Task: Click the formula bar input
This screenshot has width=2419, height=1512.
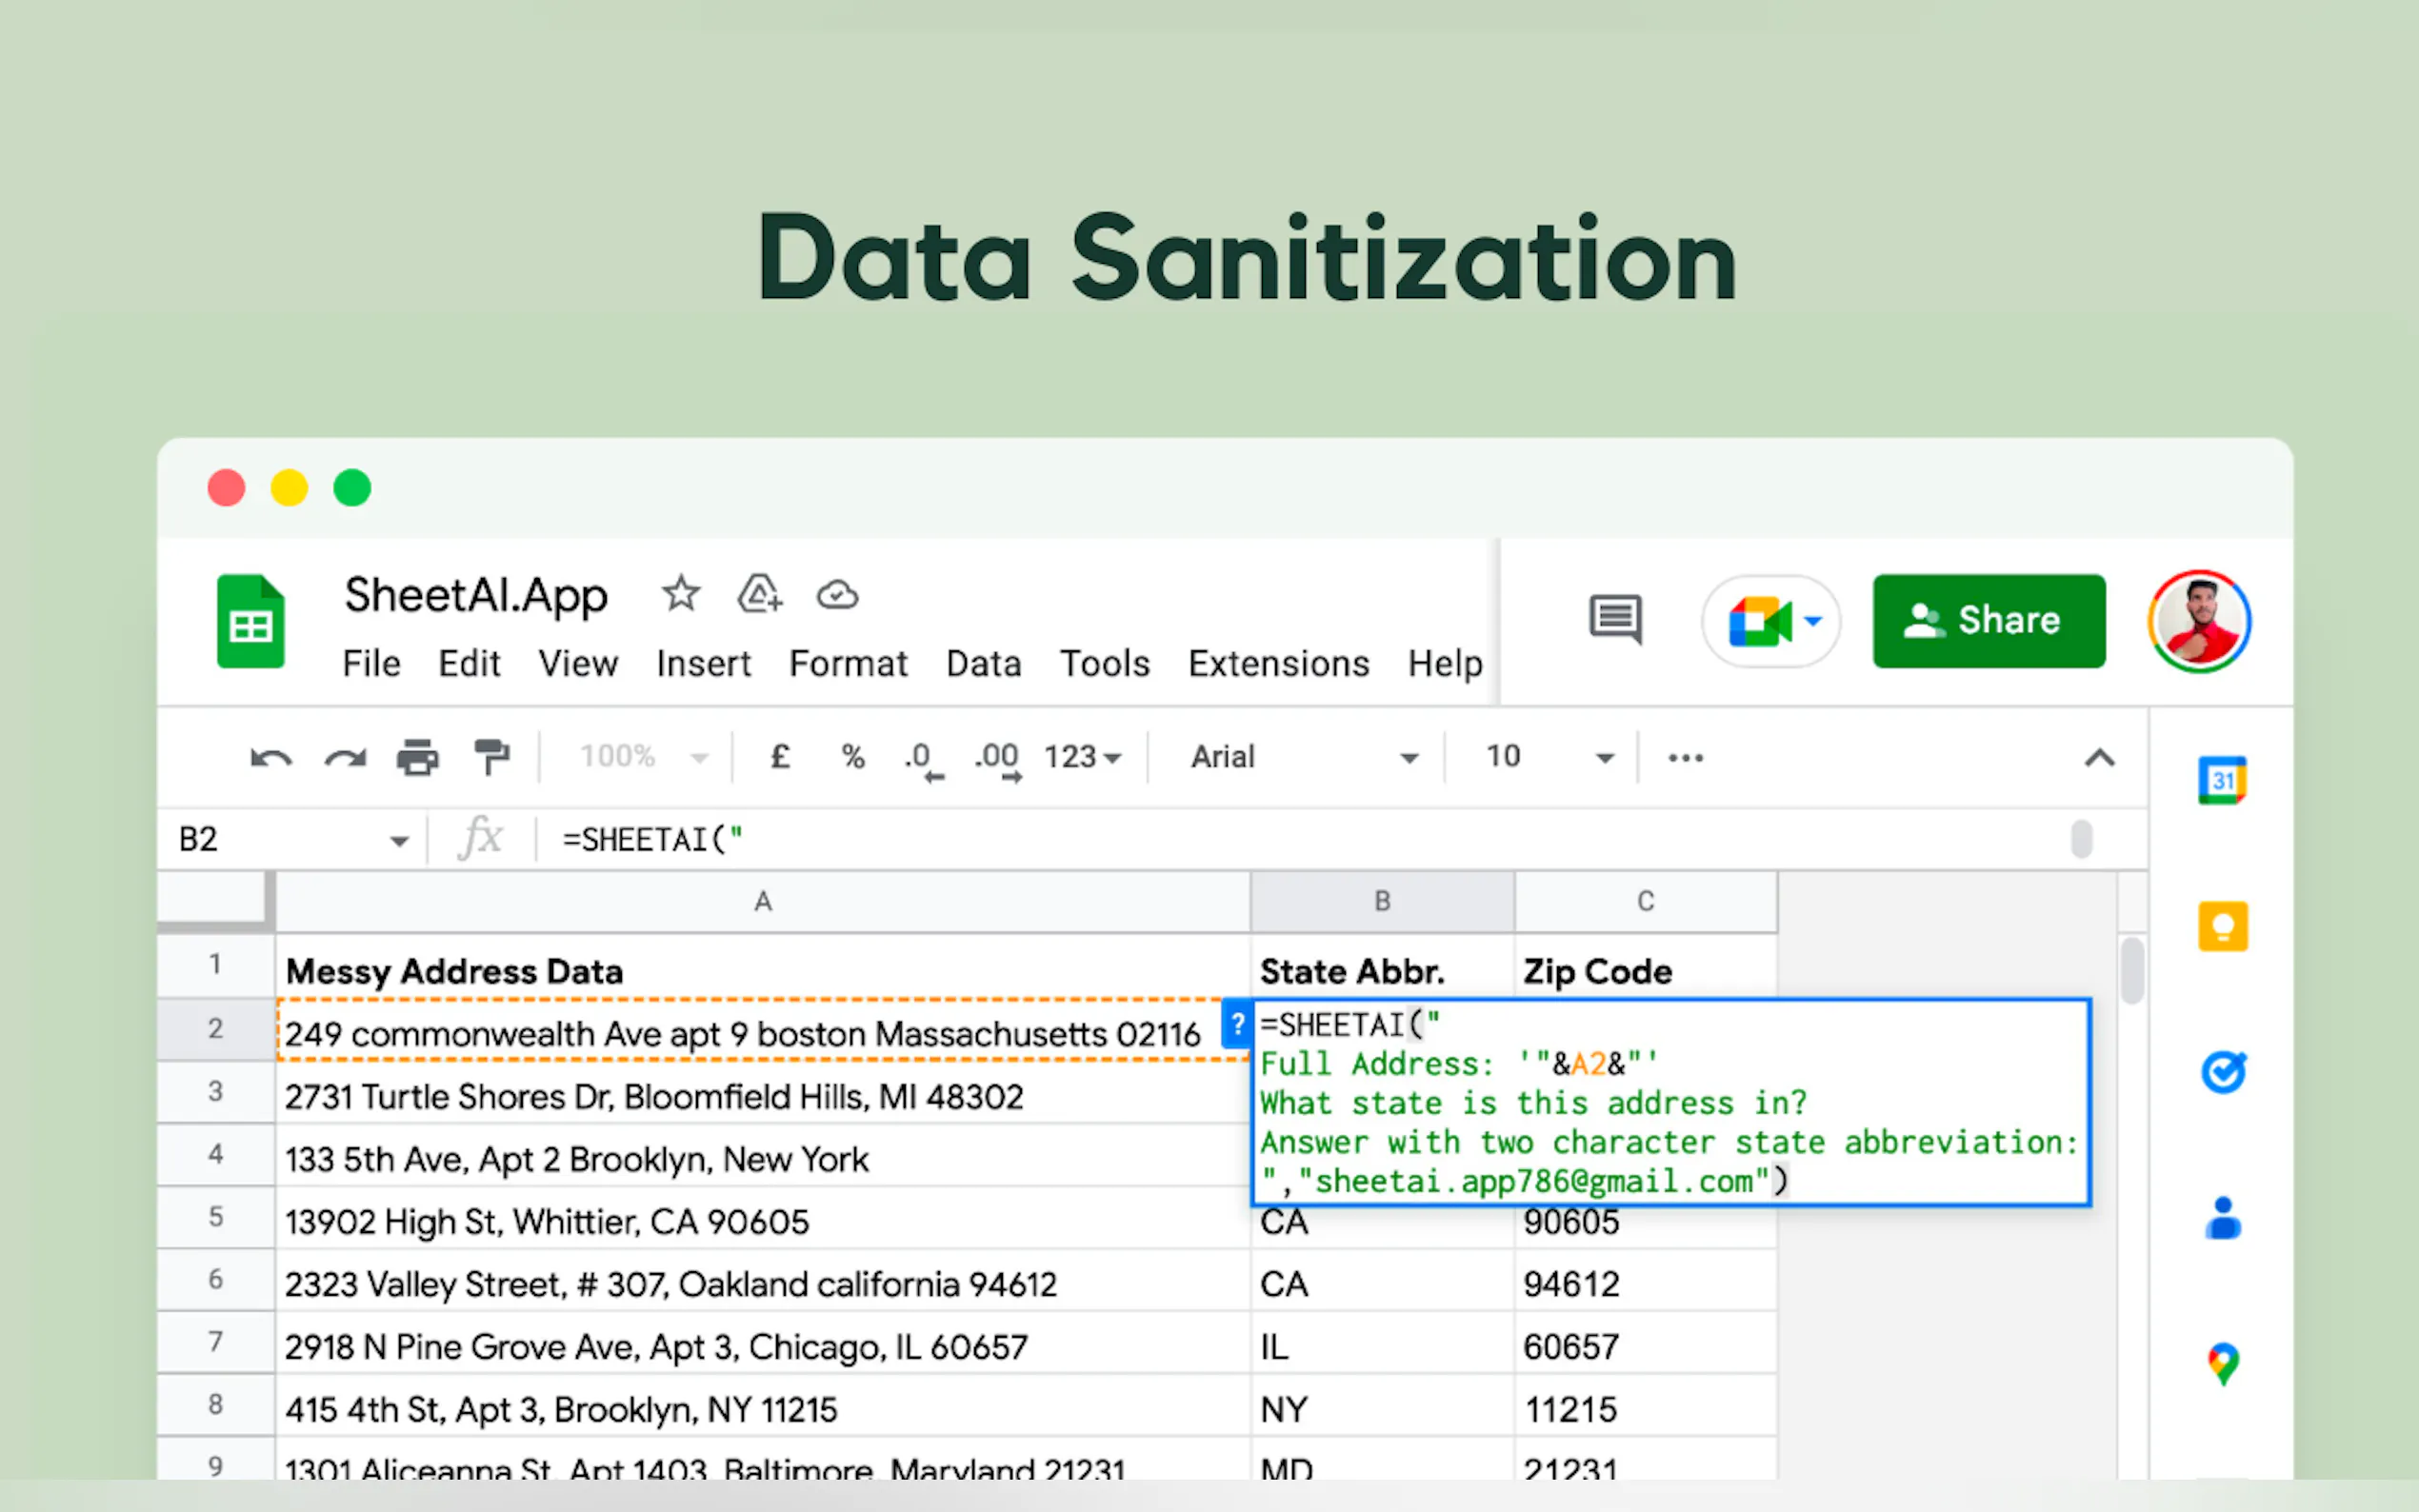Action: (x=1300, y=839)
